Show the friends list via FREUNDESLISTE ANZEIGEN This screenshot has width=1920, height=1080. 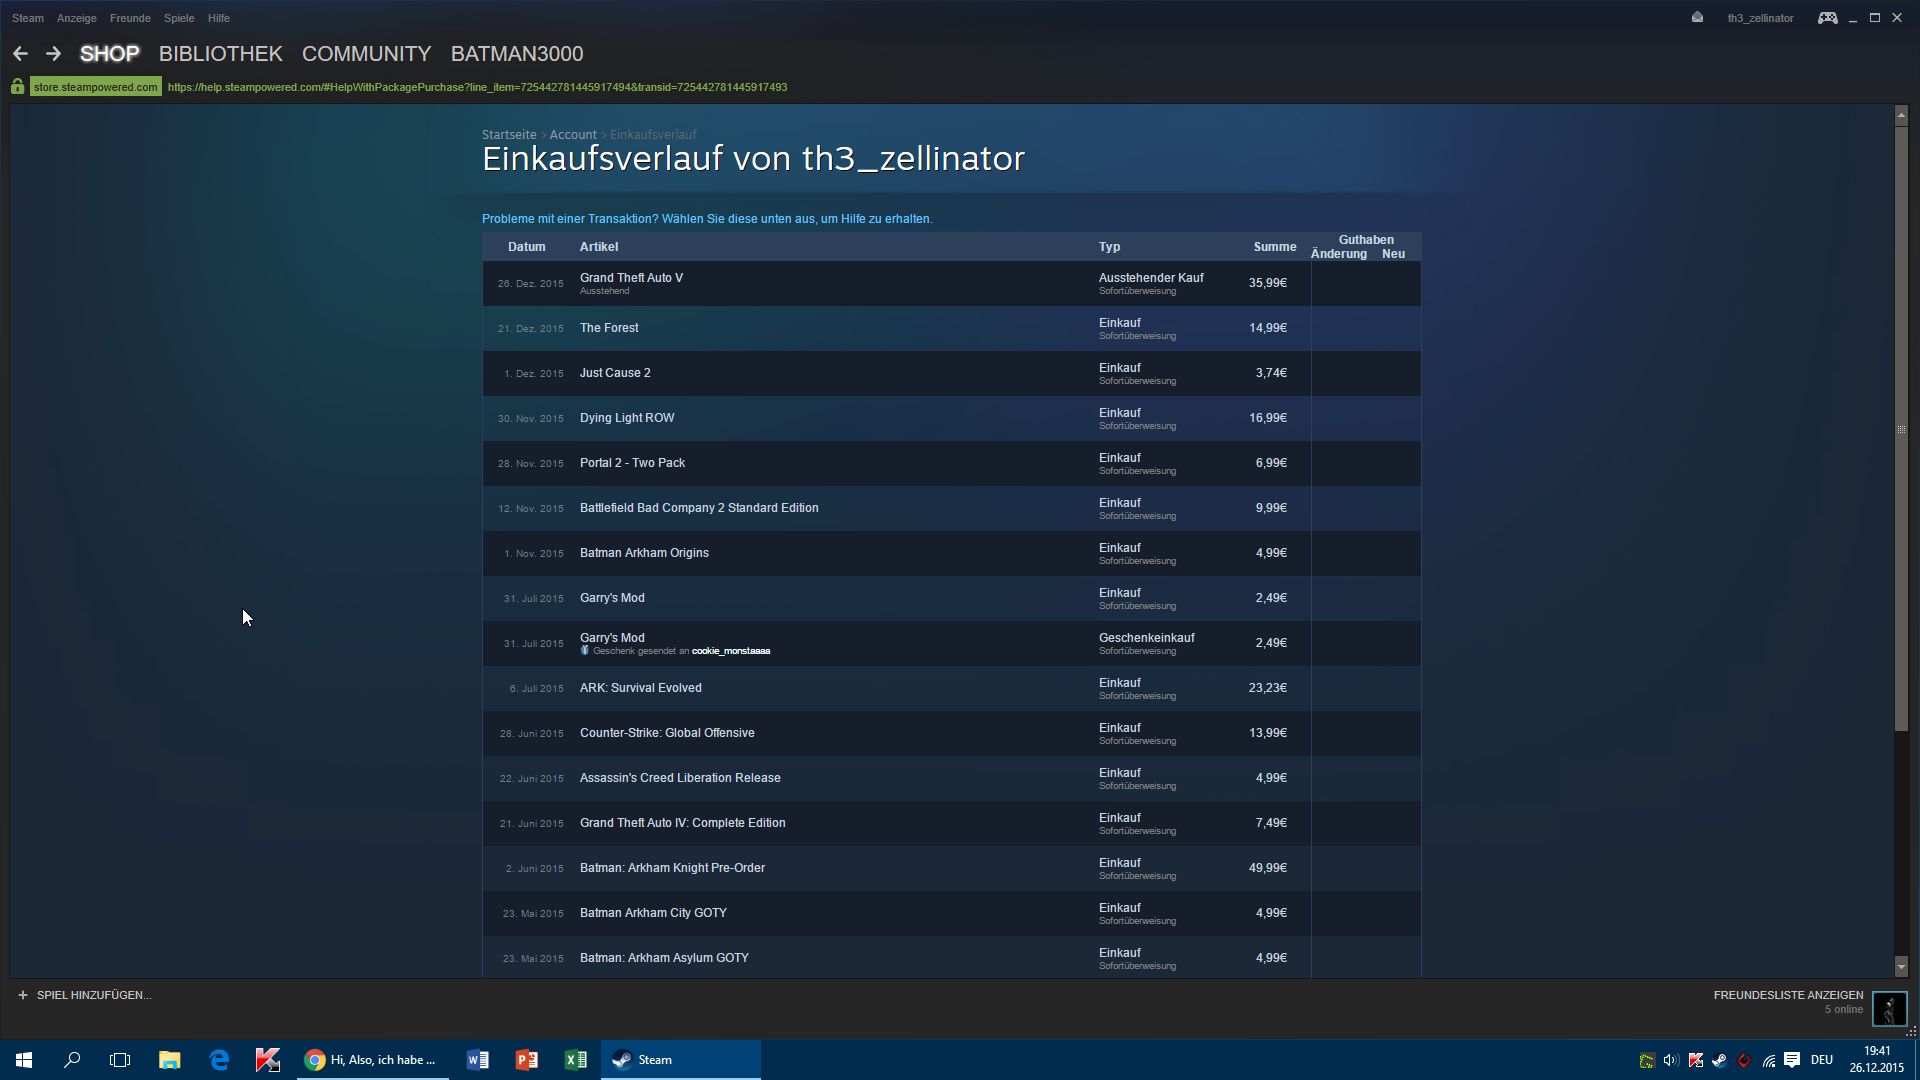point(1788,995)
